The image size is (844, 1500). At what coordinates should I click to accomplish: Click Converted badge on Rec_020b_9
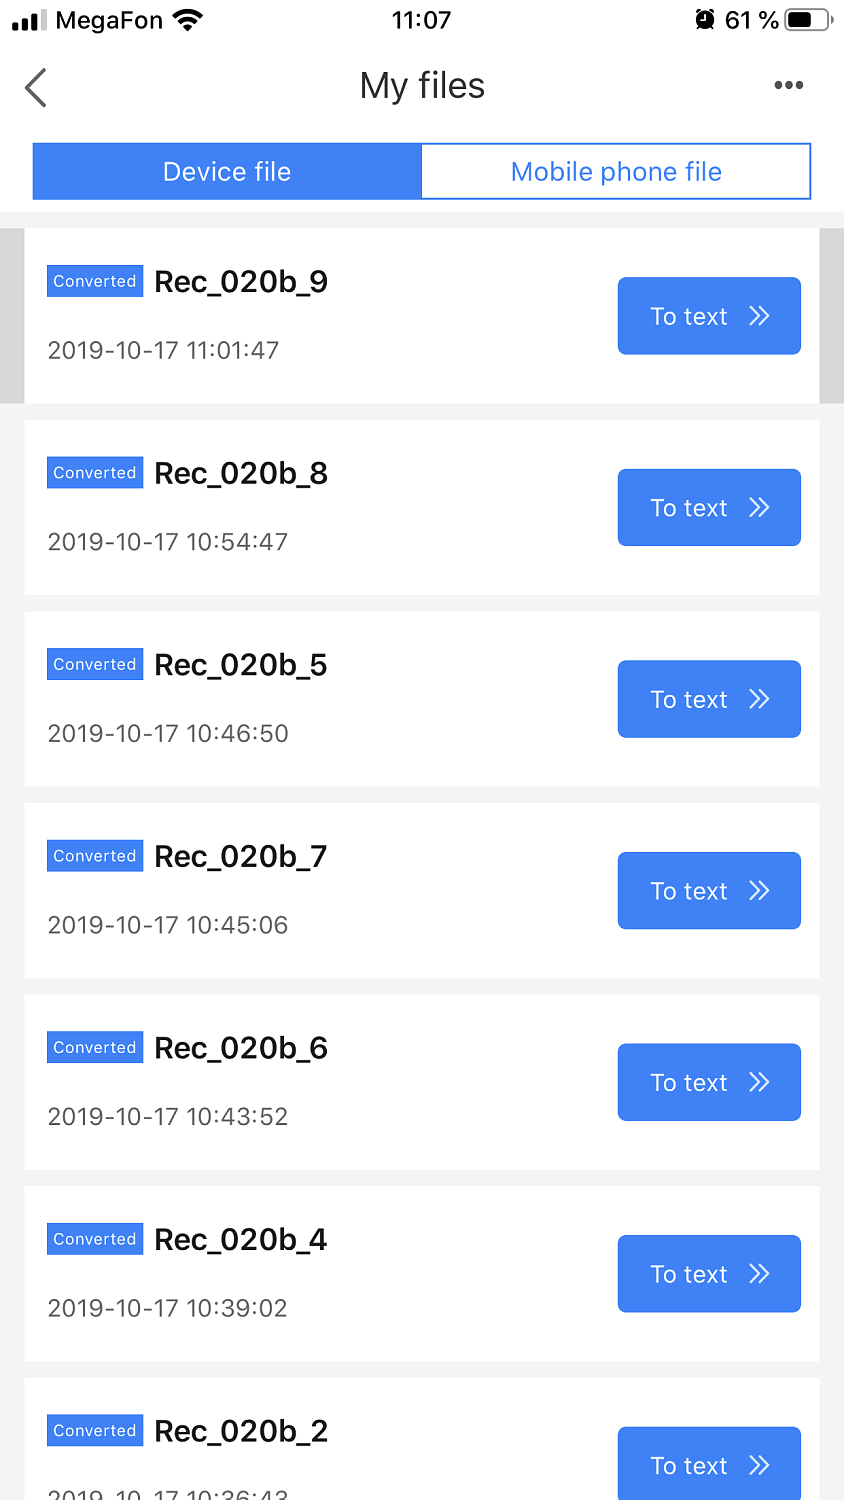tap(95, 282)
